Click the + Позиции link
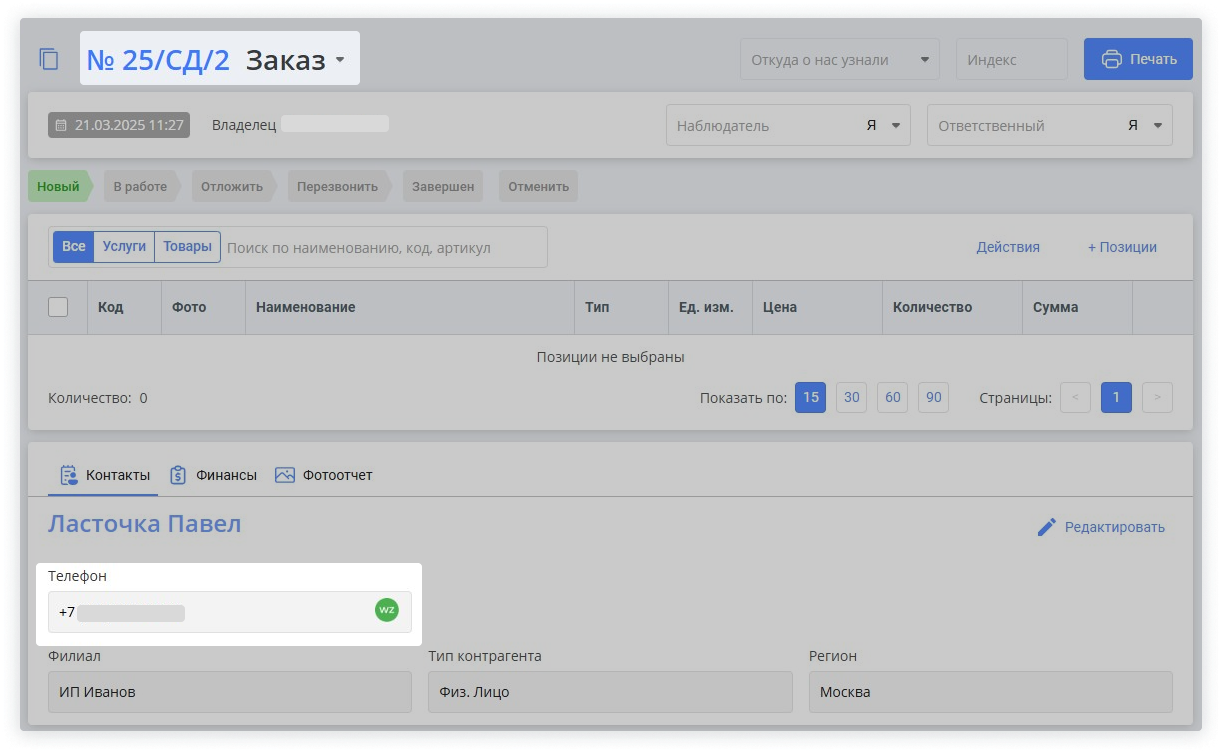 1121,247
